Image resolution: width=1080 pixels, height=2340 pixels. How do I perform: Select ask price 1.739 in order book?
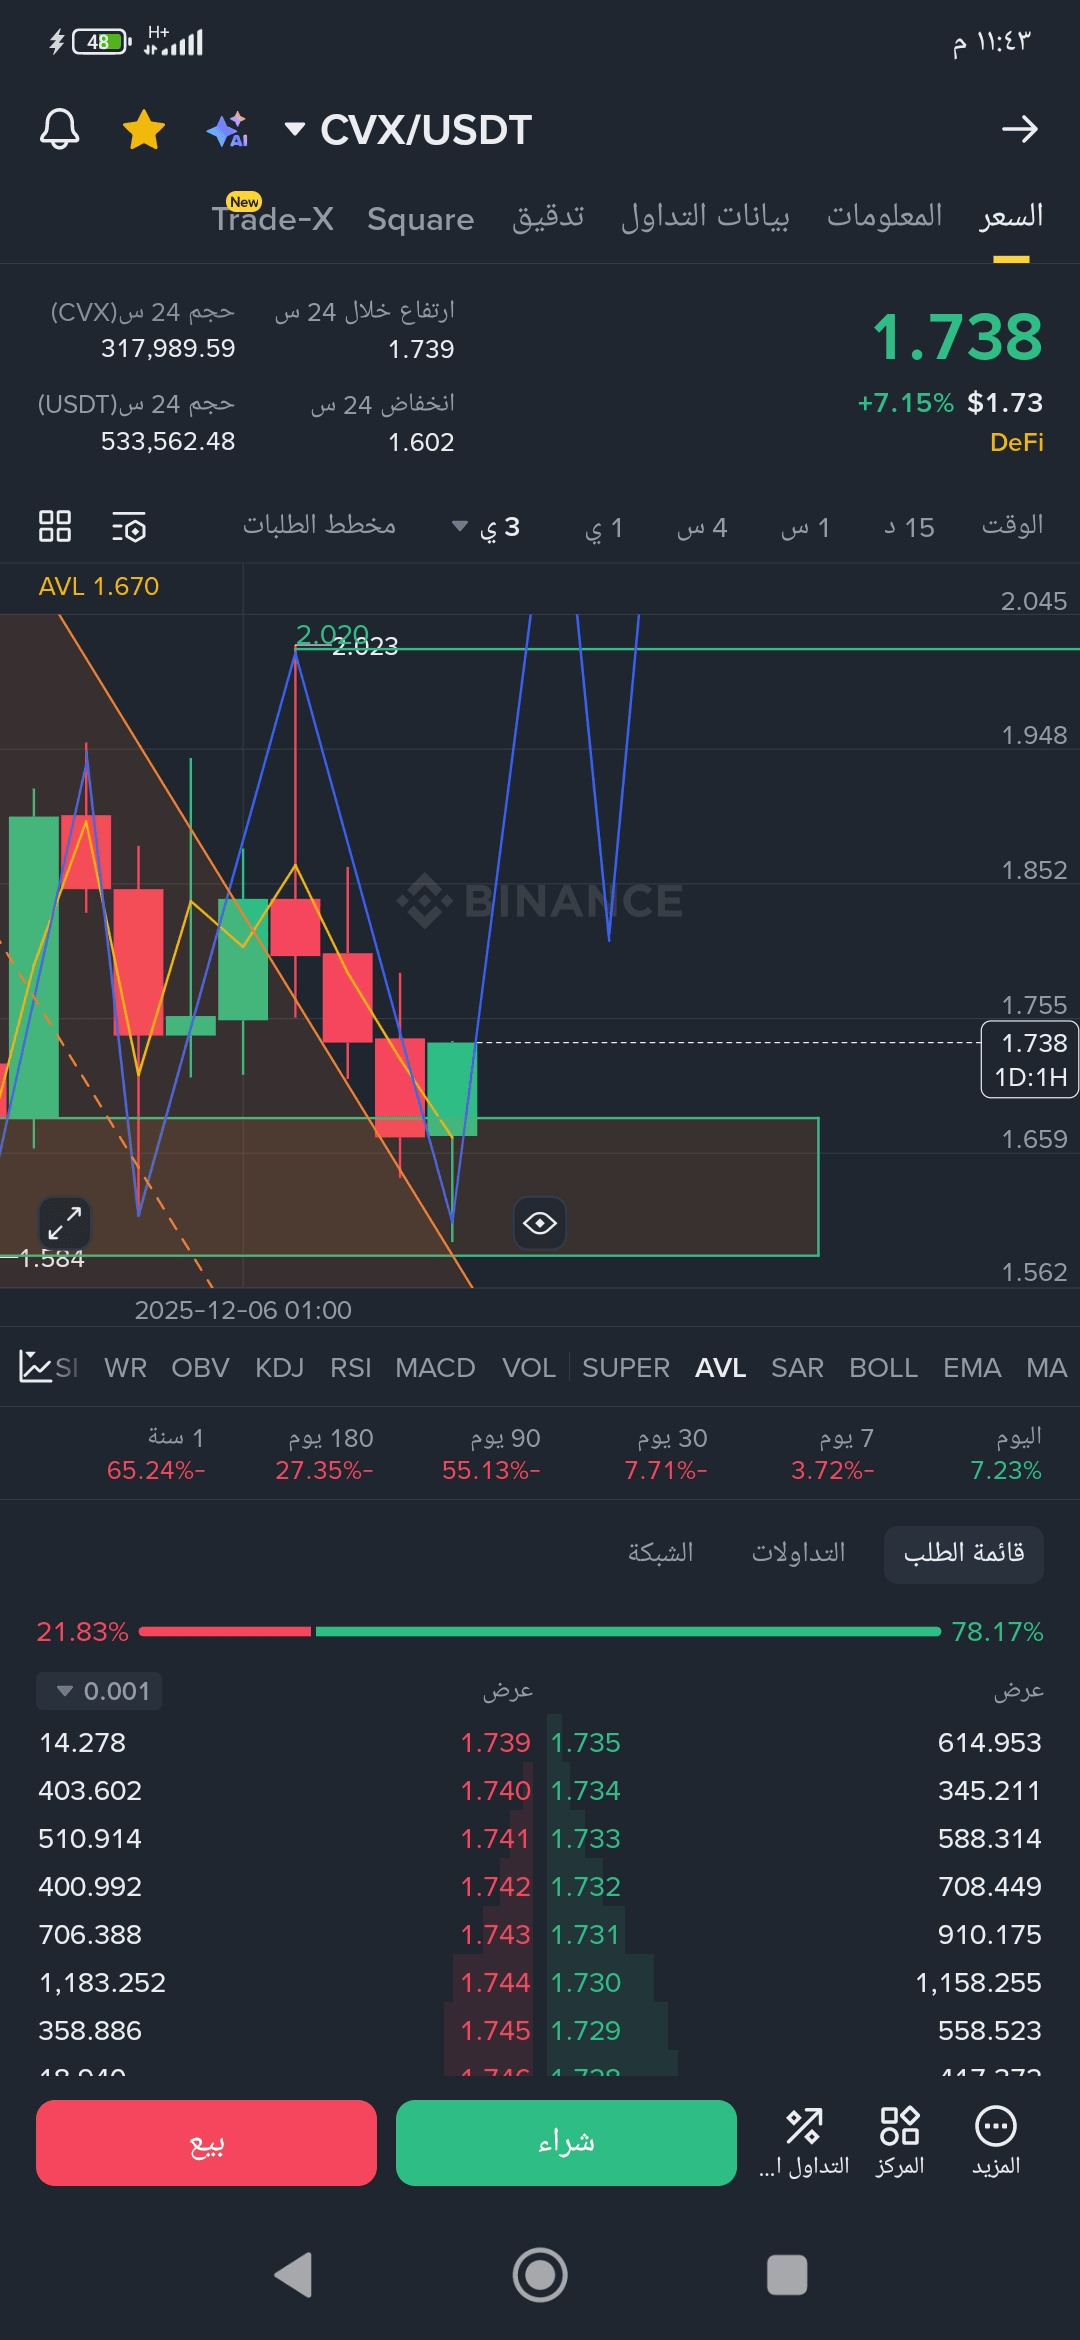coord(495,1742)
